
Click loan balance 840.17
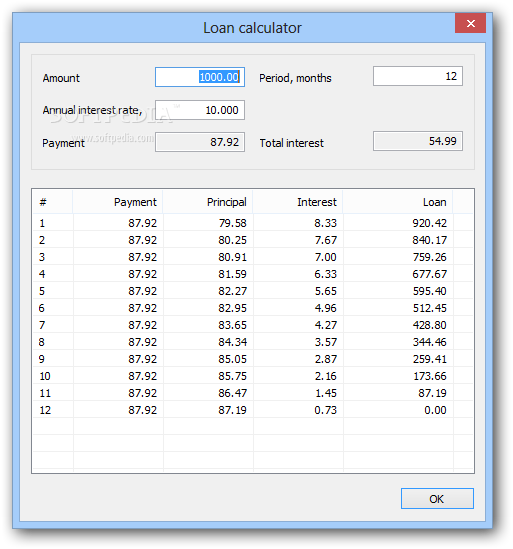point(429,240)
